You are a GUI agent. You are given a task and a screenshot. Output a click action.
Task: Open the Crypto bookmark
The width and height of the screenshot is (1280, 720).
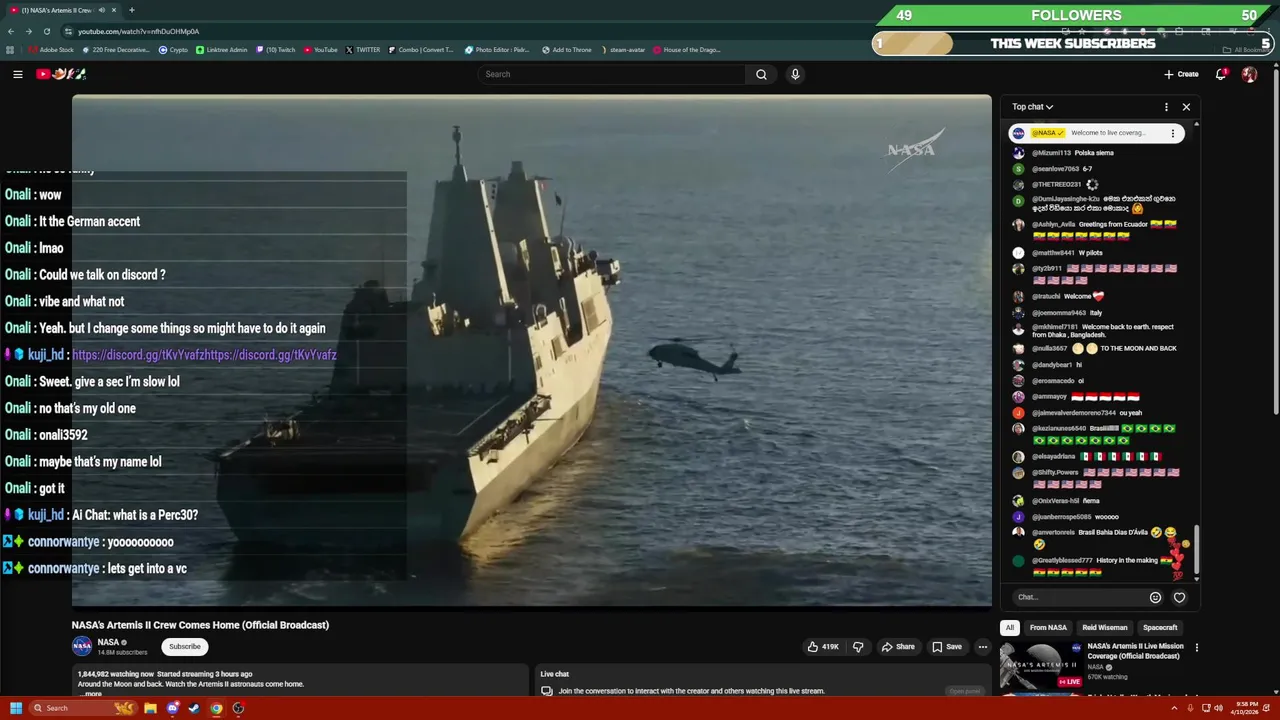pyautogui.click(x=173, y=50)
